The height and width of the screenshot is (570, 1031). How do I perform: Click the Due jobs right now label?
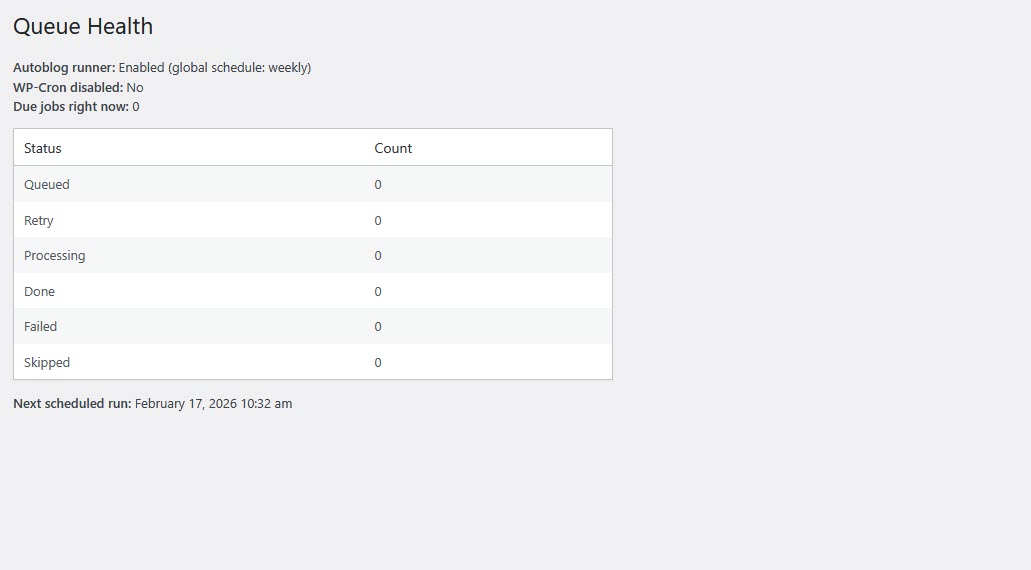click(70, 107)
